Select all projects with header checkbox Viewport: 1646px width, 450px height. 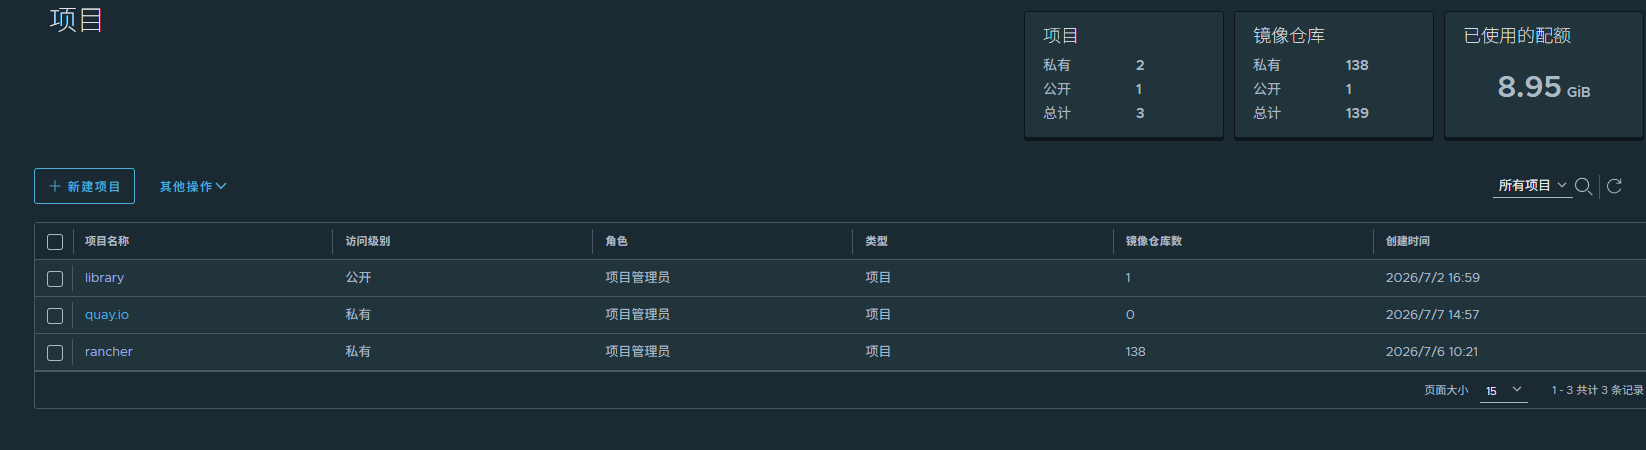tap(55, 242)
